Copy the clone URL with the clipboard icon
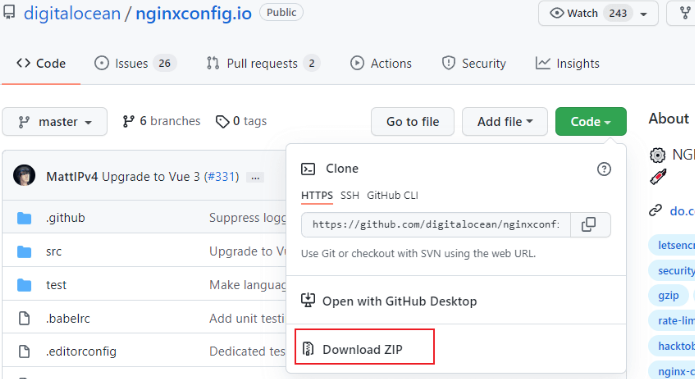 [x=589, y=225]
